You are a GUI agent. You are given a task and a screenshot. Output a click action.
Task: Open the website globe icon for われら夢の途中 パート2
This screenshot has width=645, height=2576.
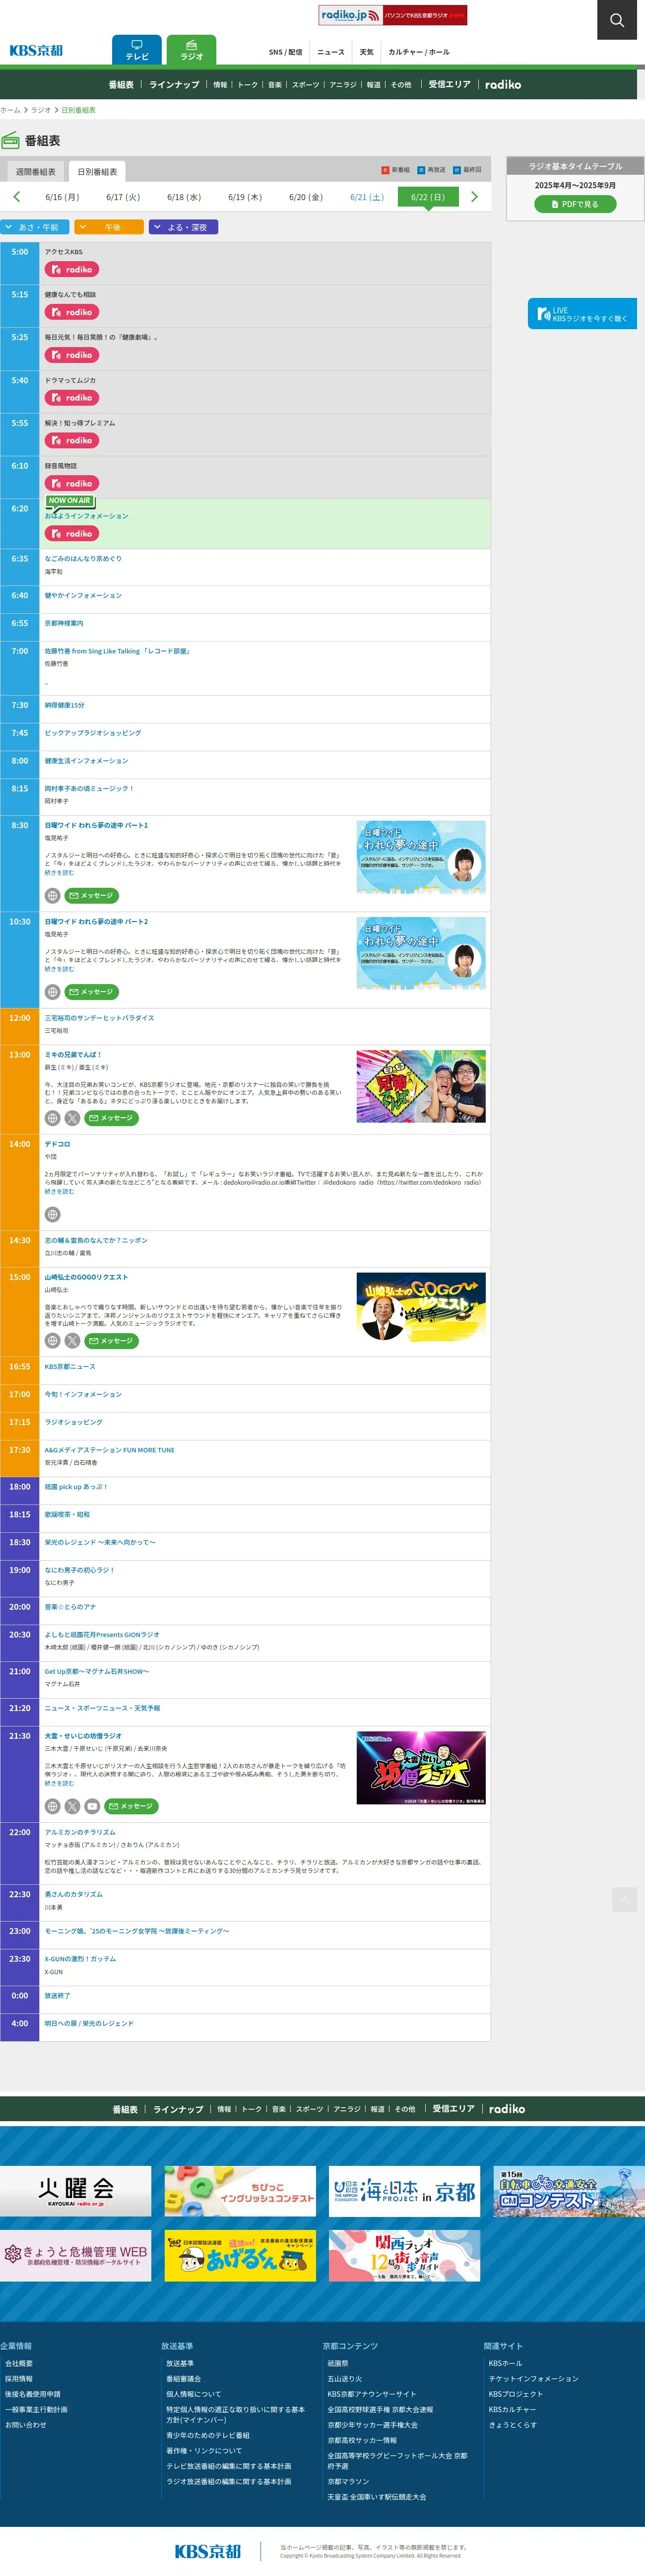point(53,992)
